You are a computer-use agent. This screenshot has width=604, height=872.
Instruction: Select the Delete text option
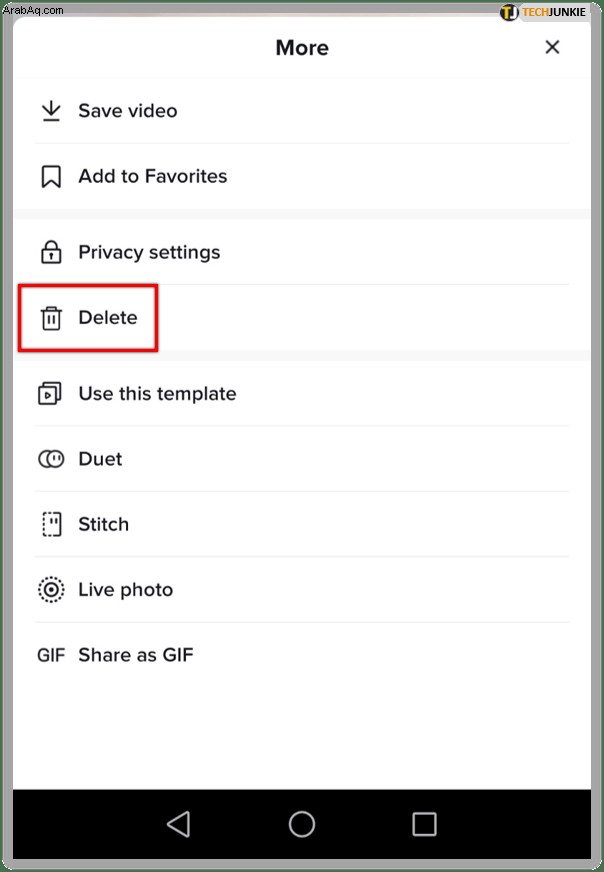click(108, 318)
